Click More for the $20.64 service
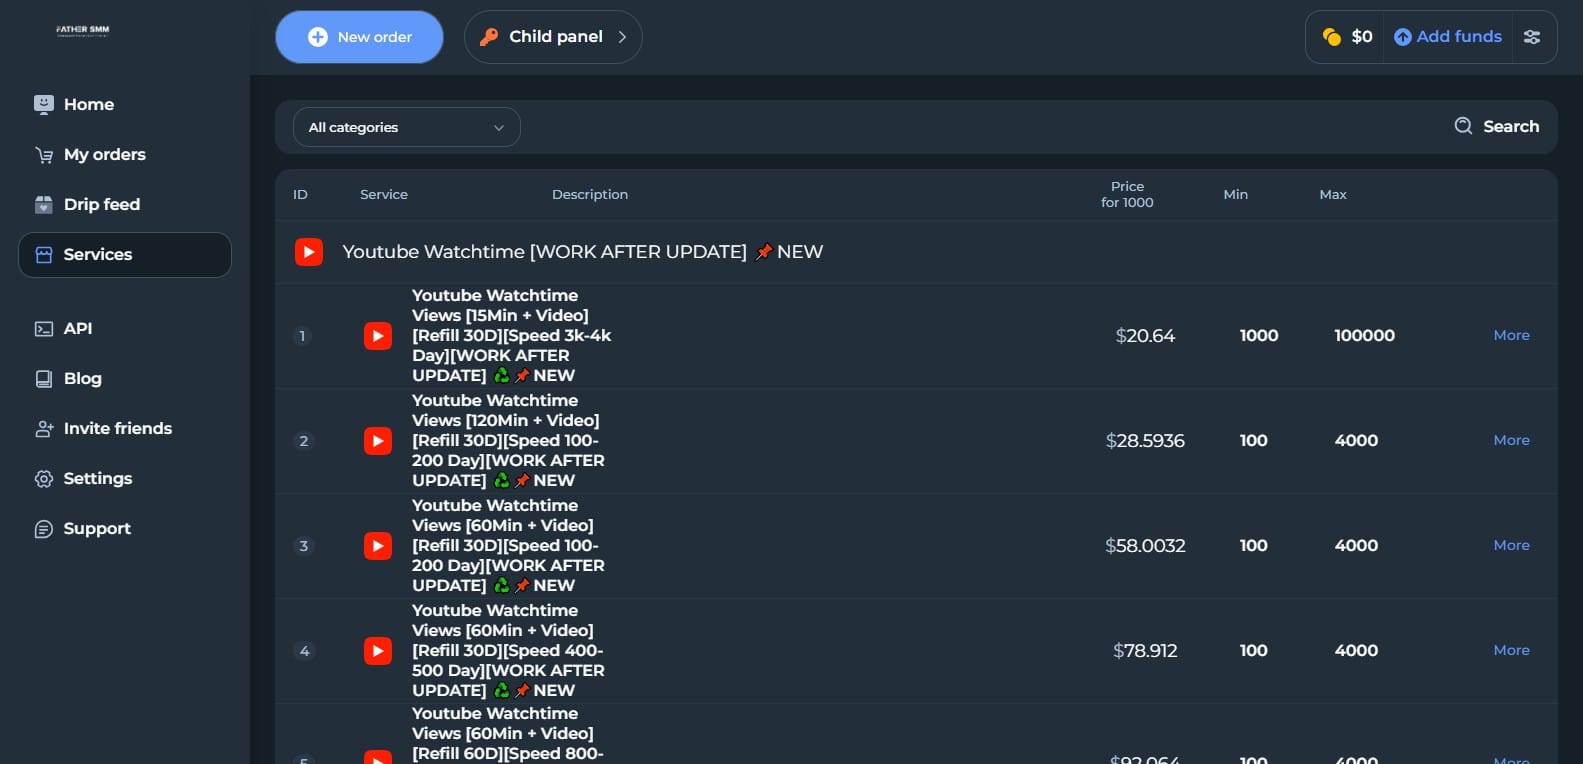 (x=1511, y=335)
